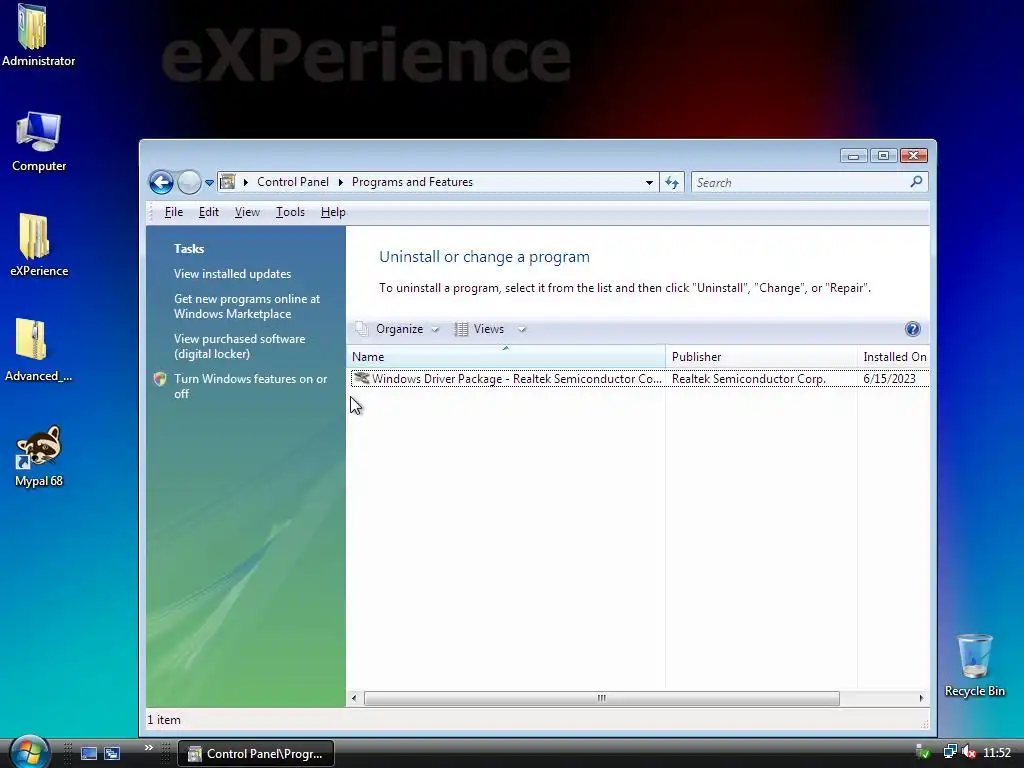The image size is (1024, 768).
Task: Click the magnifier search icon
Action: tap(916, 182)
